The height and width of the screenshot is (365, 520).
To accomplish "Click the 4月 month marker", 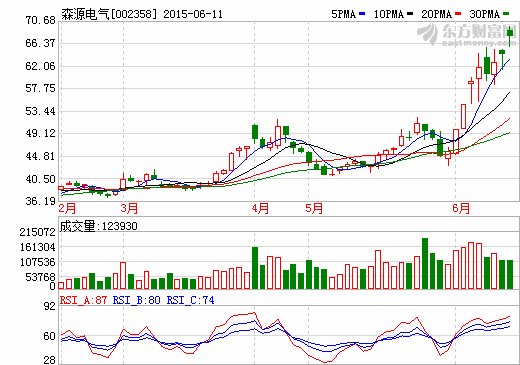I will click(260, 208).
